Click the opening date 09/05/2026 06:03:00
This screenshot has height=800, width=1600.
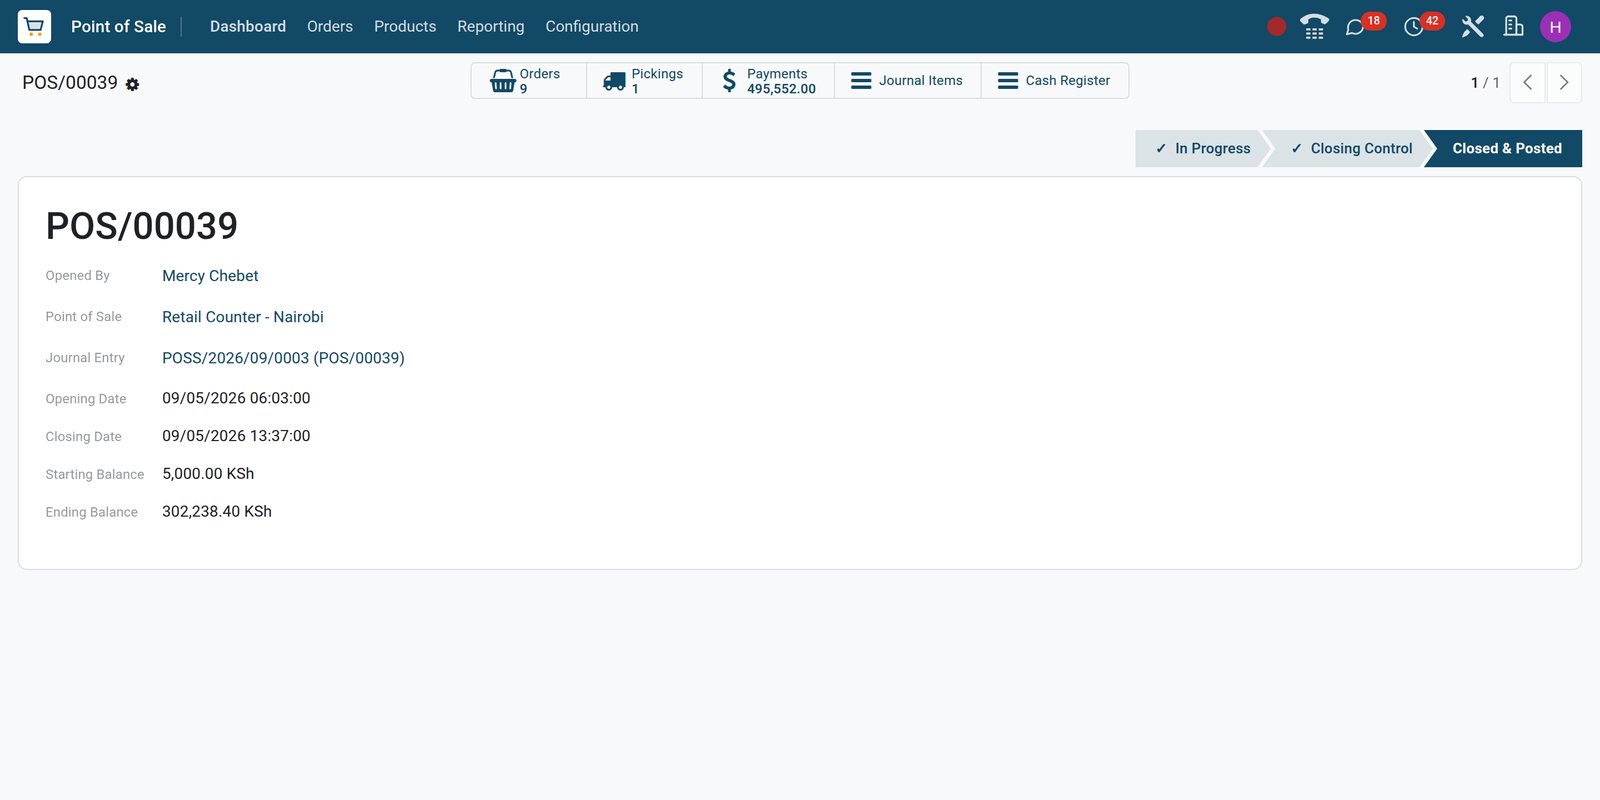coord(236,398)
